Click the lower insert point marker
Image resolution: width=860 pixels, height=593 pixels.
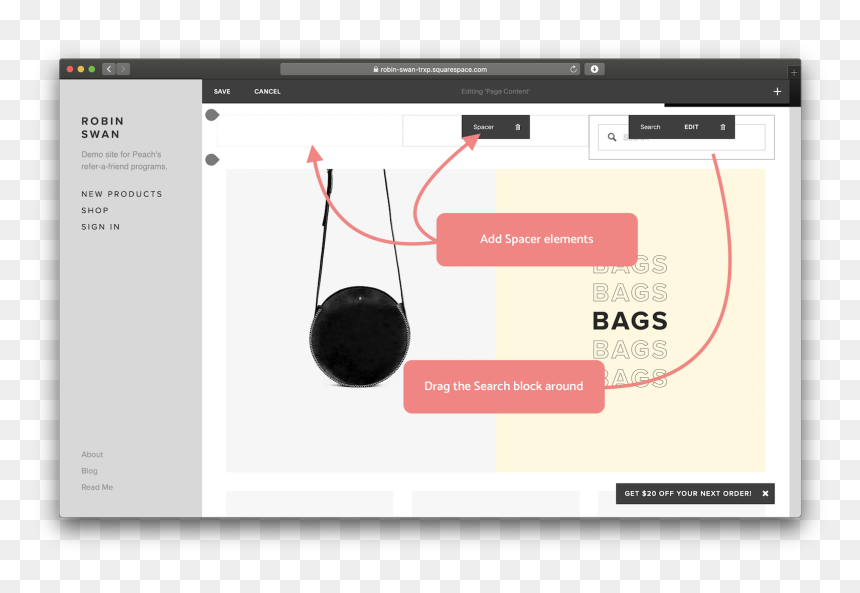pyautogui.click(x=212, y=160)
